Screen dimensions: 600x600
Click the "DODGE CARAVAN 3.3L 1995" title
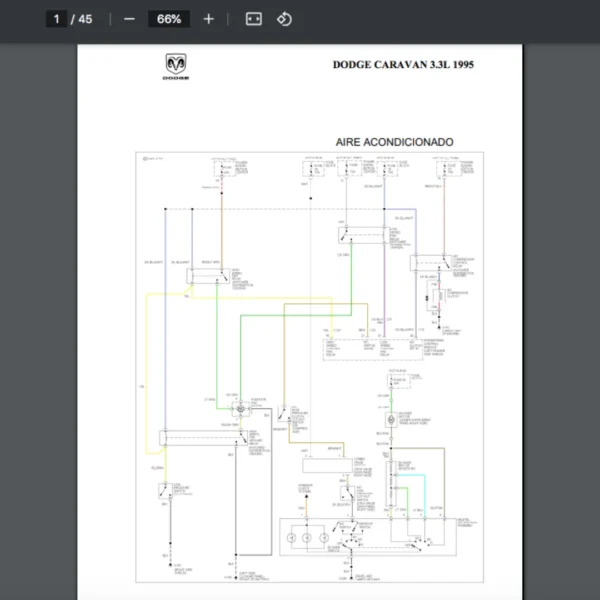pos(403,64)
